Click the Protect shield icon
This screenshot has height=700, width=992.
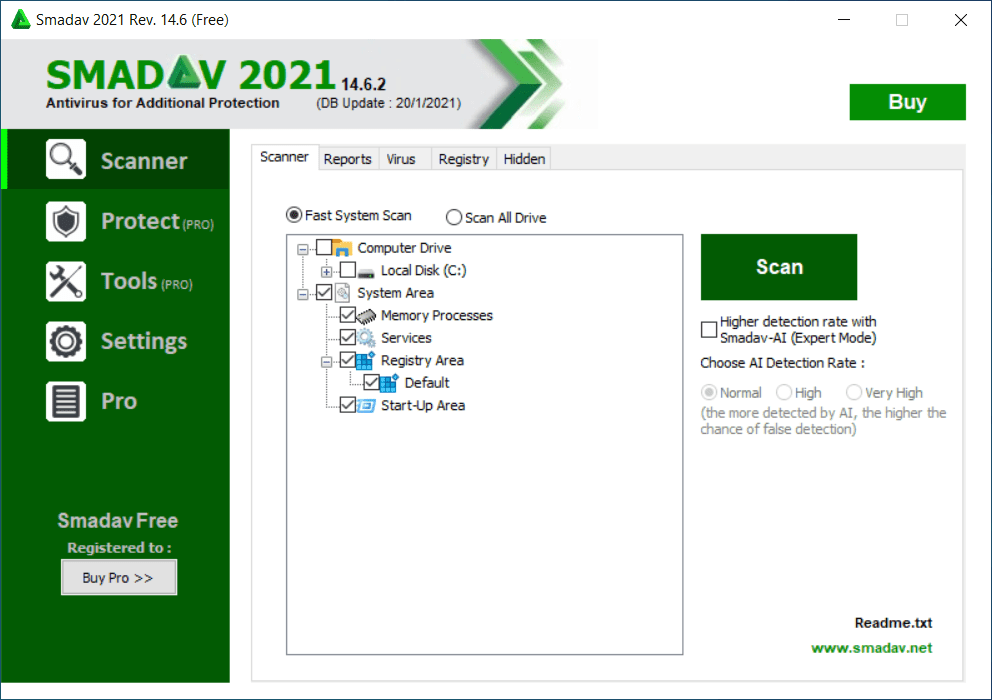[x=66, y=221]
